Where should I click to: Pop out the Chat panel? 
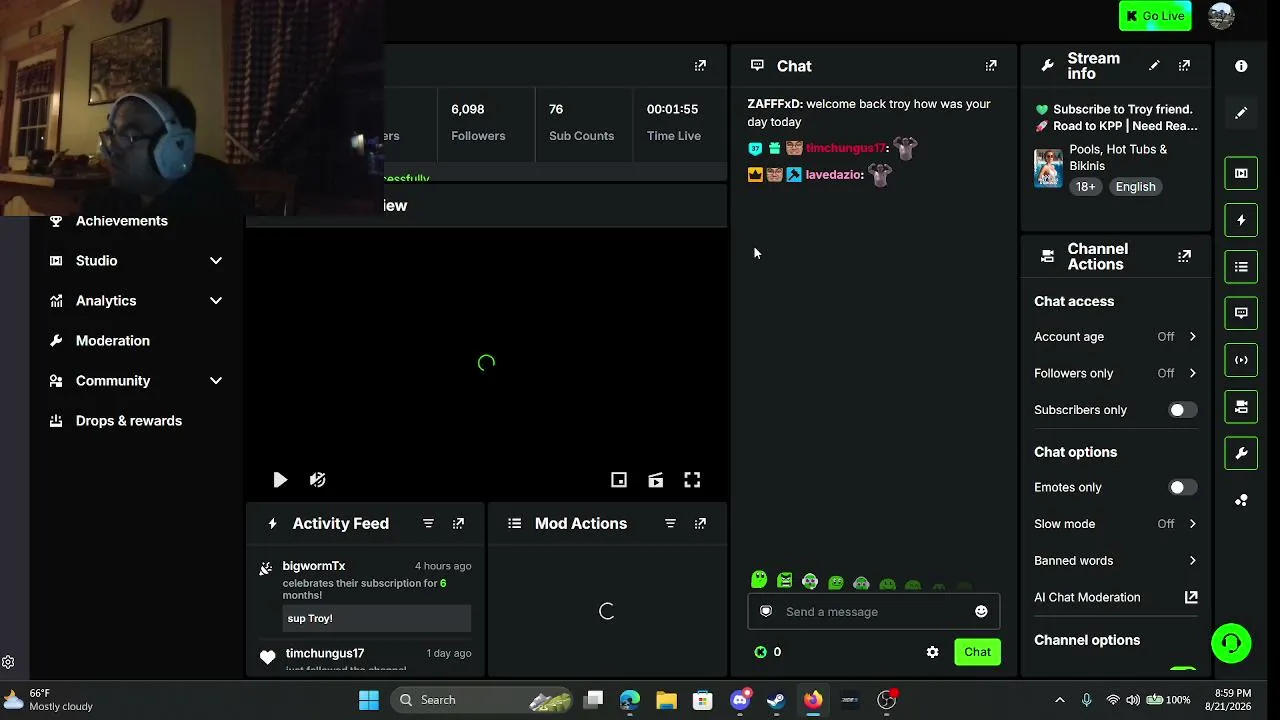coord(991,66)
